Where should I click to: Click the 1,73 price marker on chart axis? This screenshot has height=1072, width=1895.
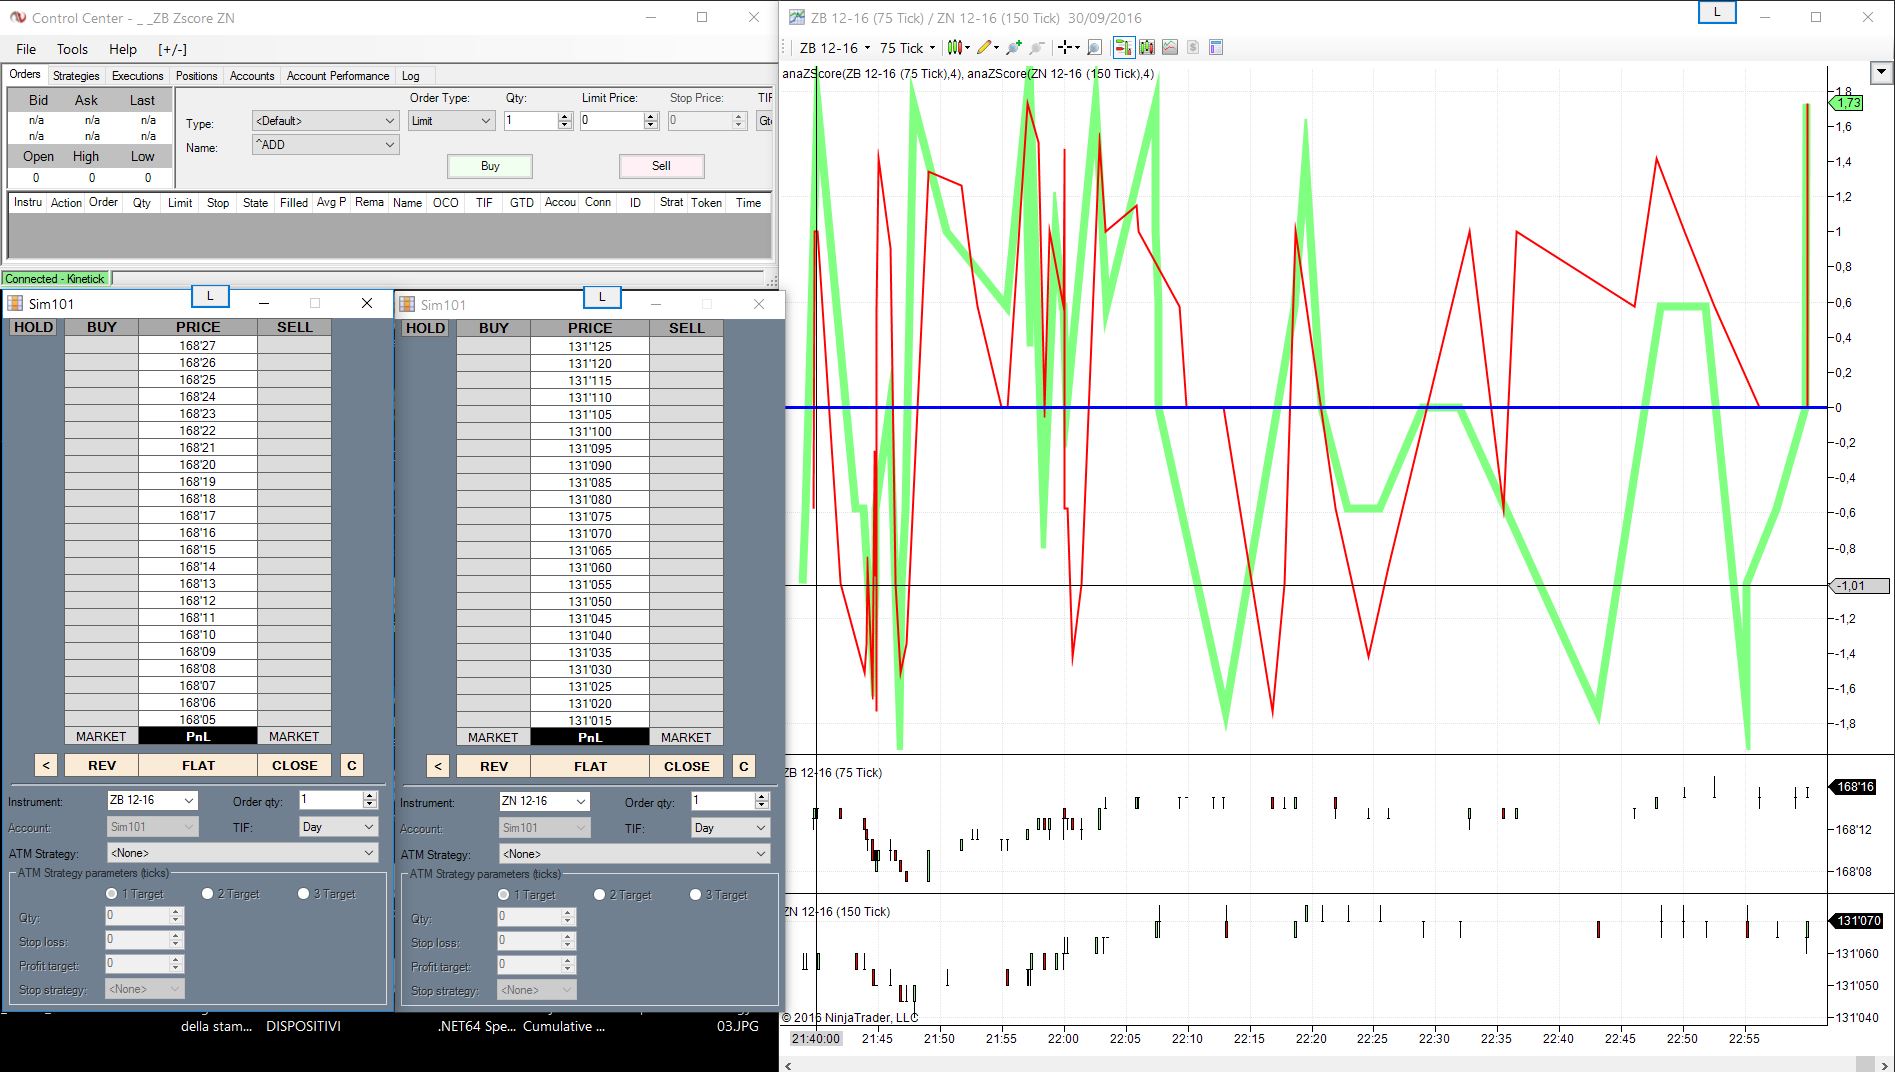click(1848, 103)
